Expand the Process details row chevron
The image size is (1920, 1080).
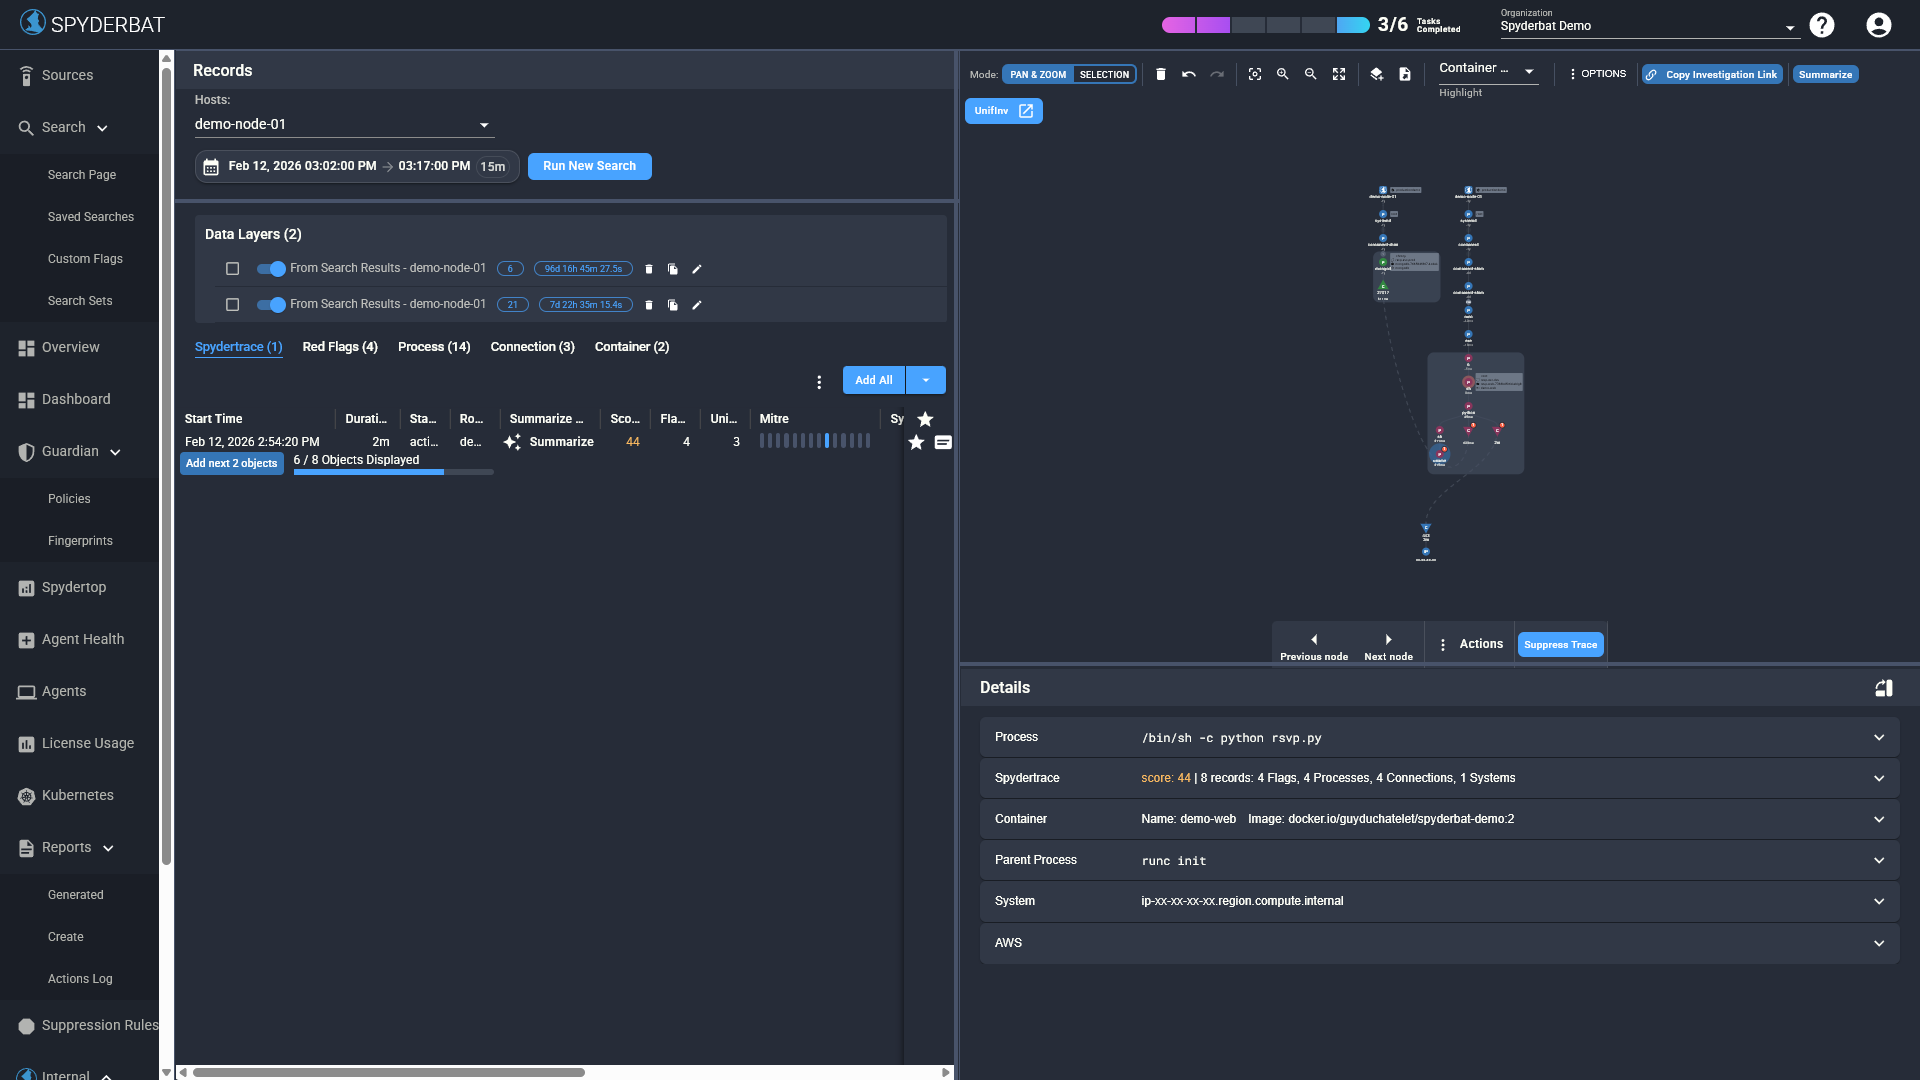pyautogui.click(x=1878, y=737)
